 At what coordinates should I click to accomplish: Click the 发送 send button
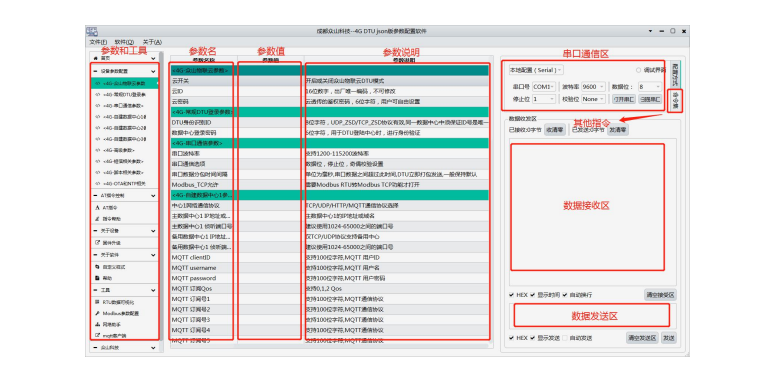[669, 338]
